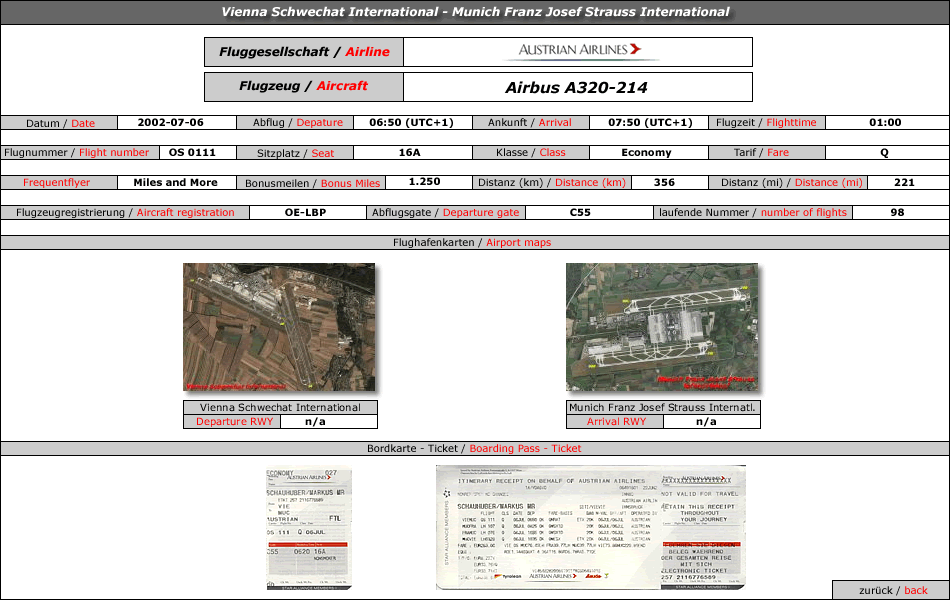The width and height of the screenshot is (950, 600).
Task: Click the departure gate value C55
Action: 580,213
